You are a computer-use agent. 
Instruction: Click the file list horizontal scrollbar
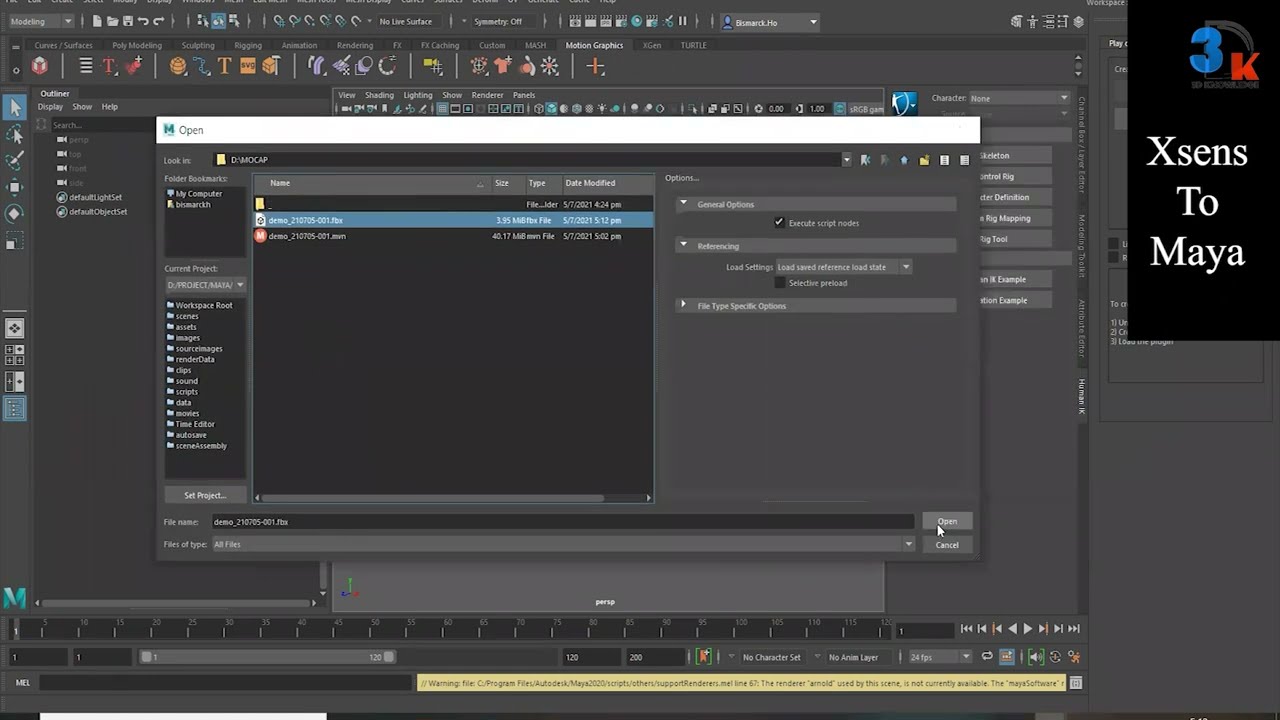[x=433, y=497]
